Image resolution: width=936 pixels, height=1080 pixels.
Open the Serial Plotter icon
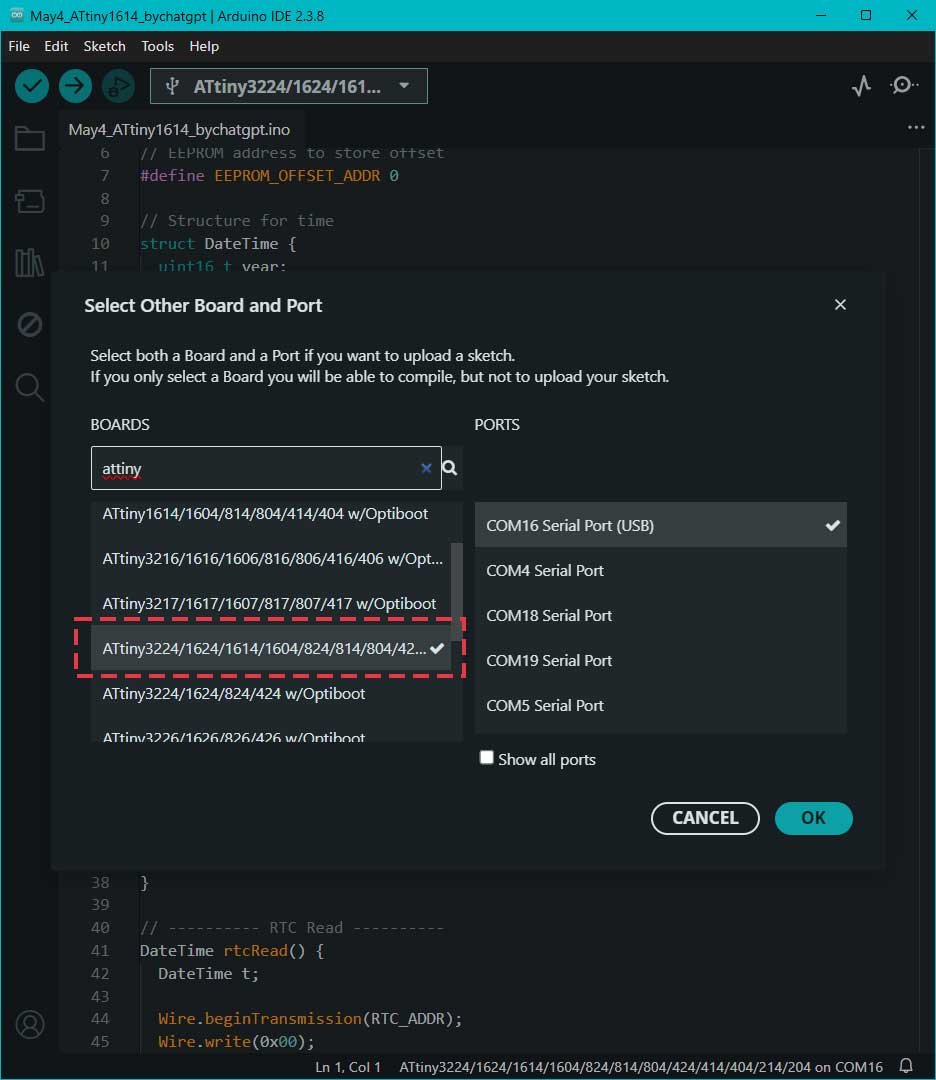click(x=861, y=86)
